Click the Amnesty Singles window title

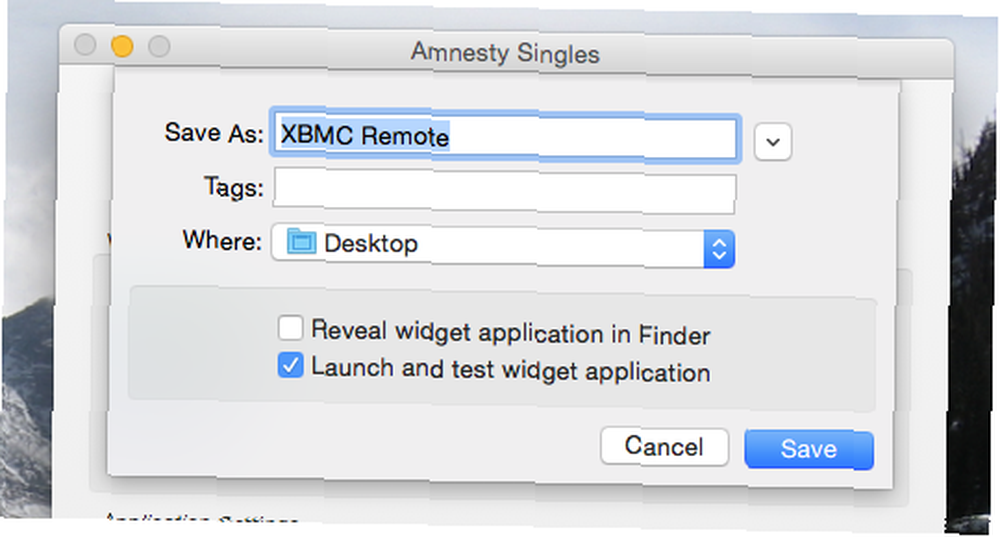[505, 53]
